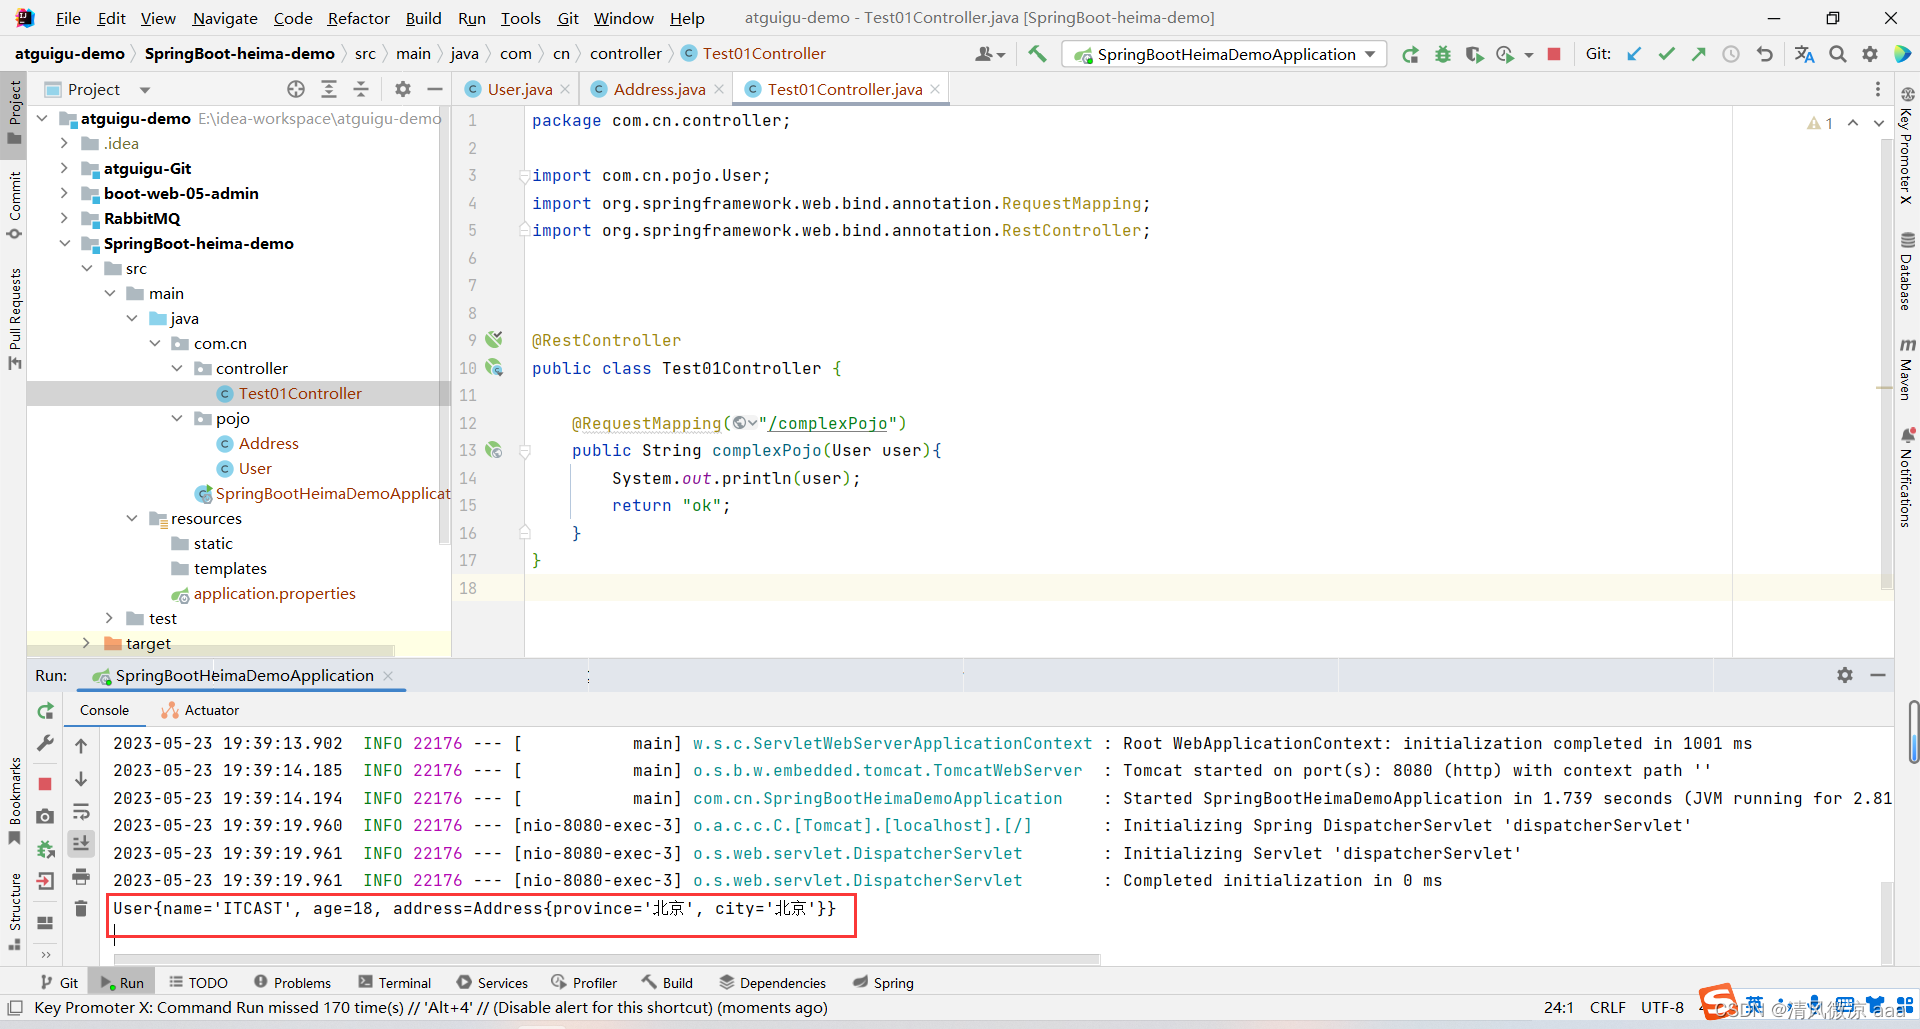Switch to the Actuator tab
Image resolution: width=1920 pixels, height=1029 pixels.
(201, 710)
